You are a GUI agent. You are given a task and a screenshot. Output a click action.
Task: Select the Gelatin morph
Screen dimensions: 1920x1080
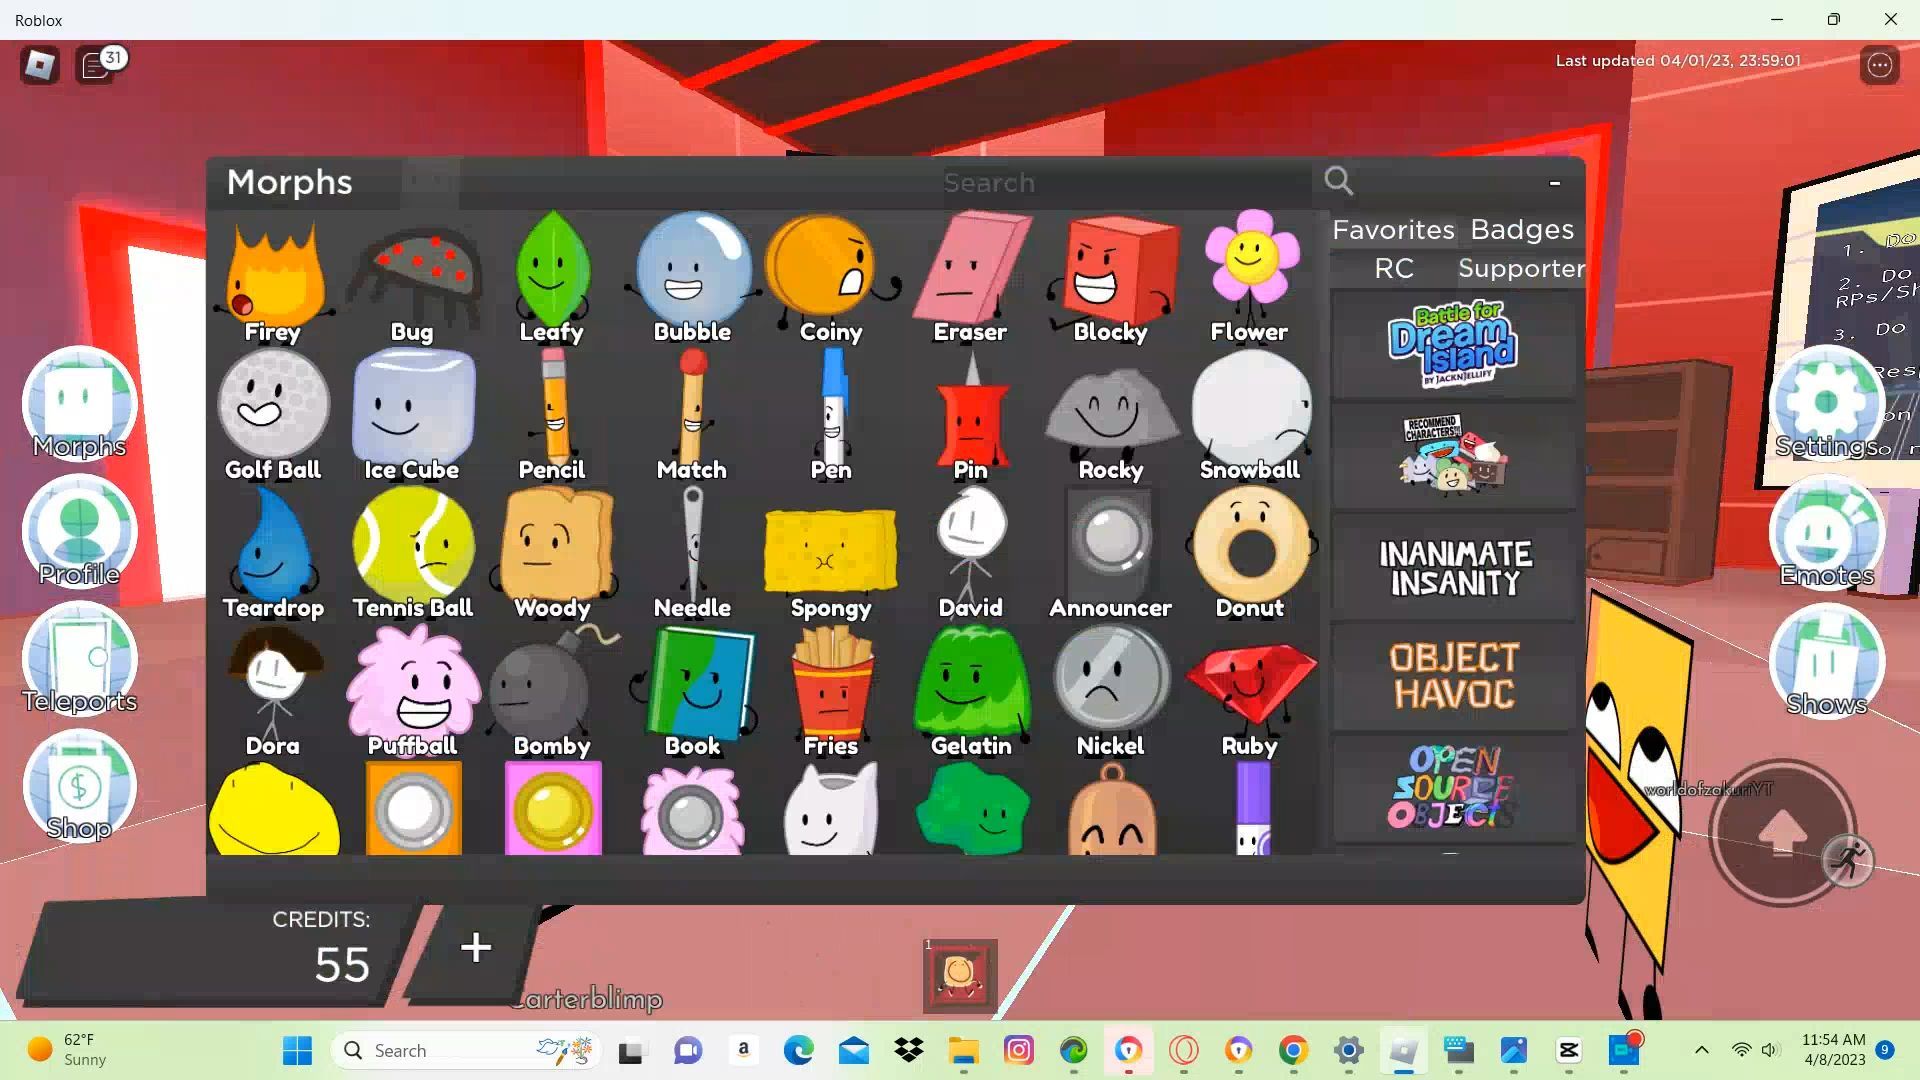[x=970, y=692]
